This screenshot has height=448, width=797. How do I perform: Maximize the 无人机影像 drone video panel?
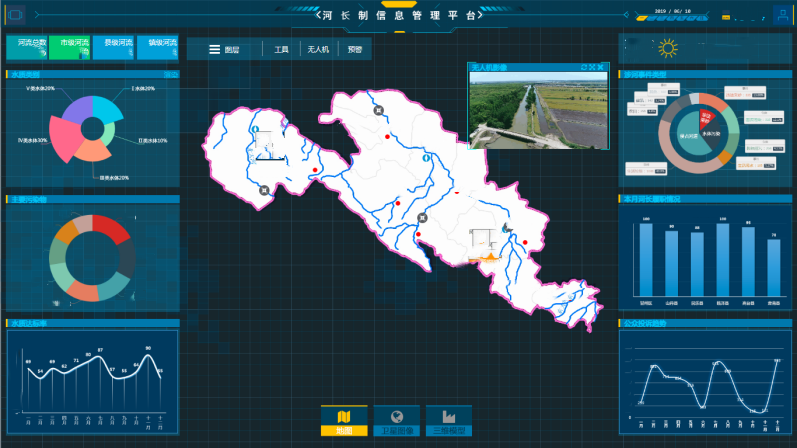593,67
